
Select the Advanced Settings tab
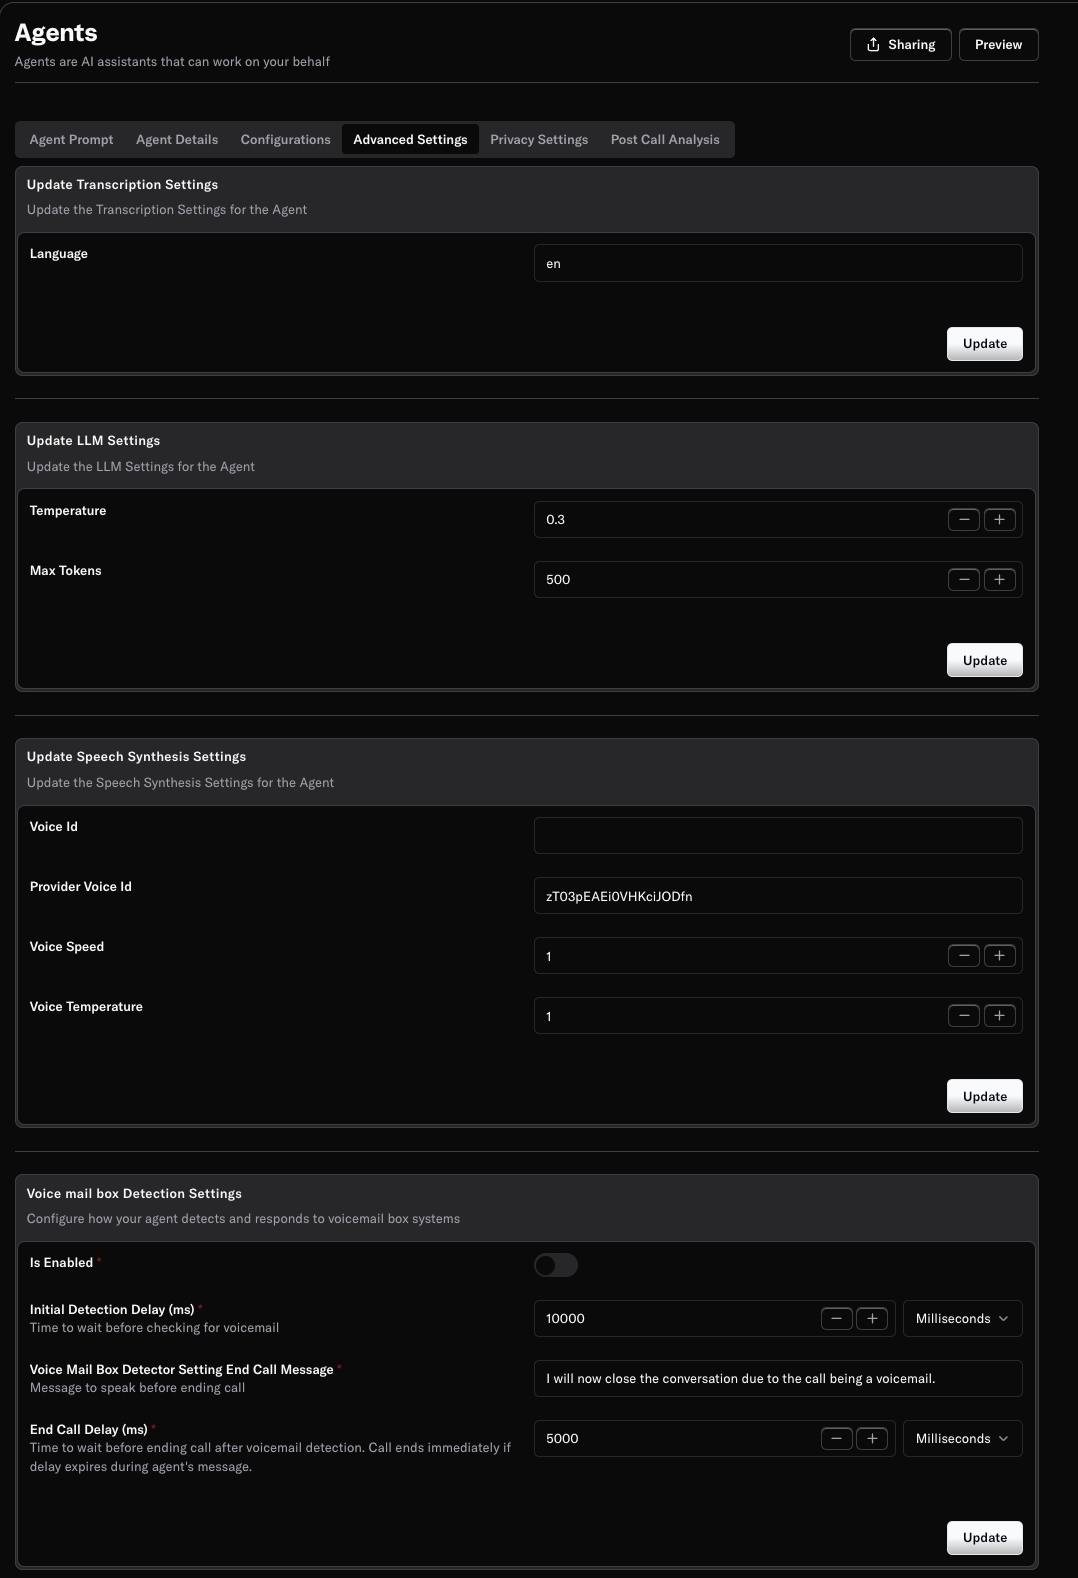tap(410, 140)
